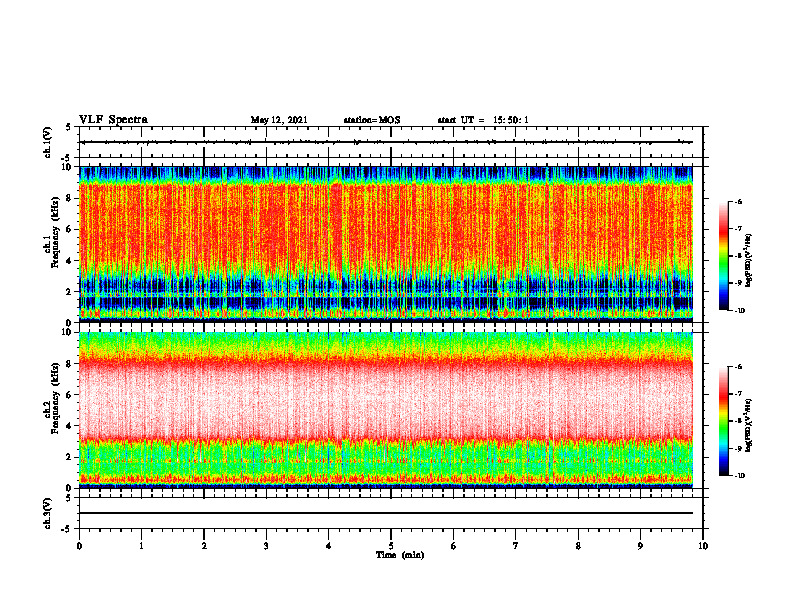Click the "station=MOS" header label
The image size is (792, 612).
(x=372, y=120)
